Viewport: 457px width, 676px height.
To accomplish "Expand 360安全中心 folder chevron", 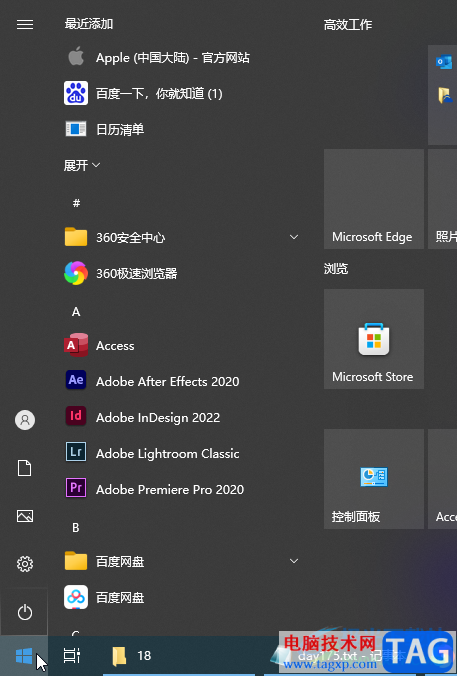I will click(x=294, y=237).
